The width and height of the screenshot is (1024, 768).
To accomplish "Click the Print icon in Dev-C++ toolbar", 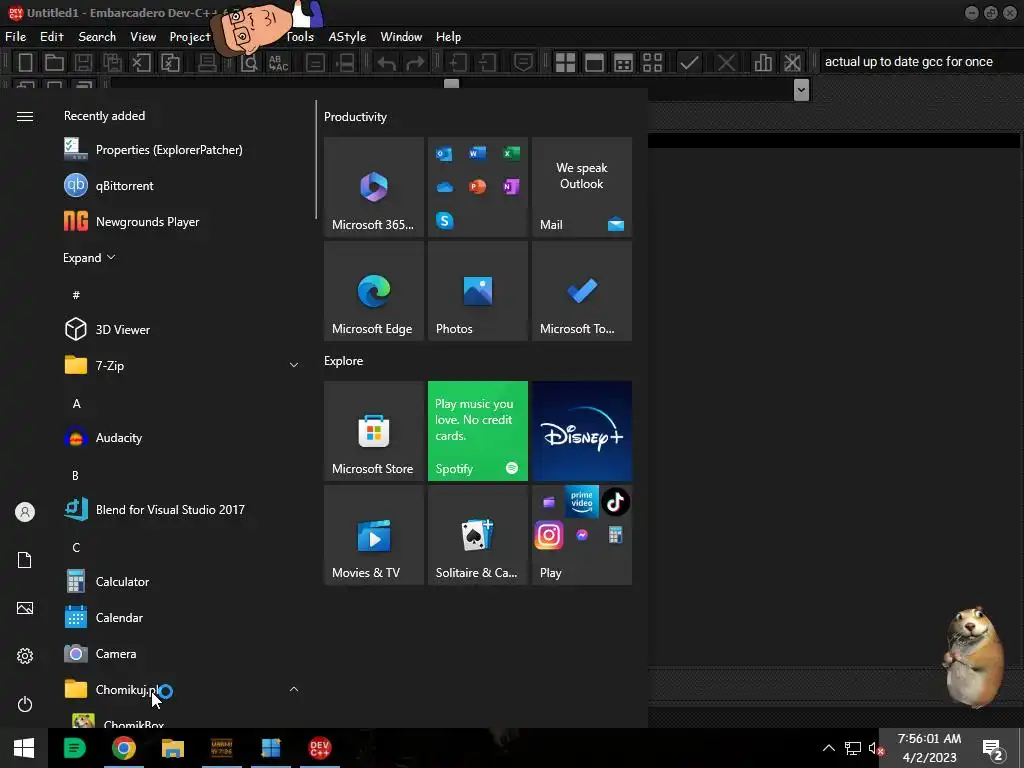I will [207, 63].
